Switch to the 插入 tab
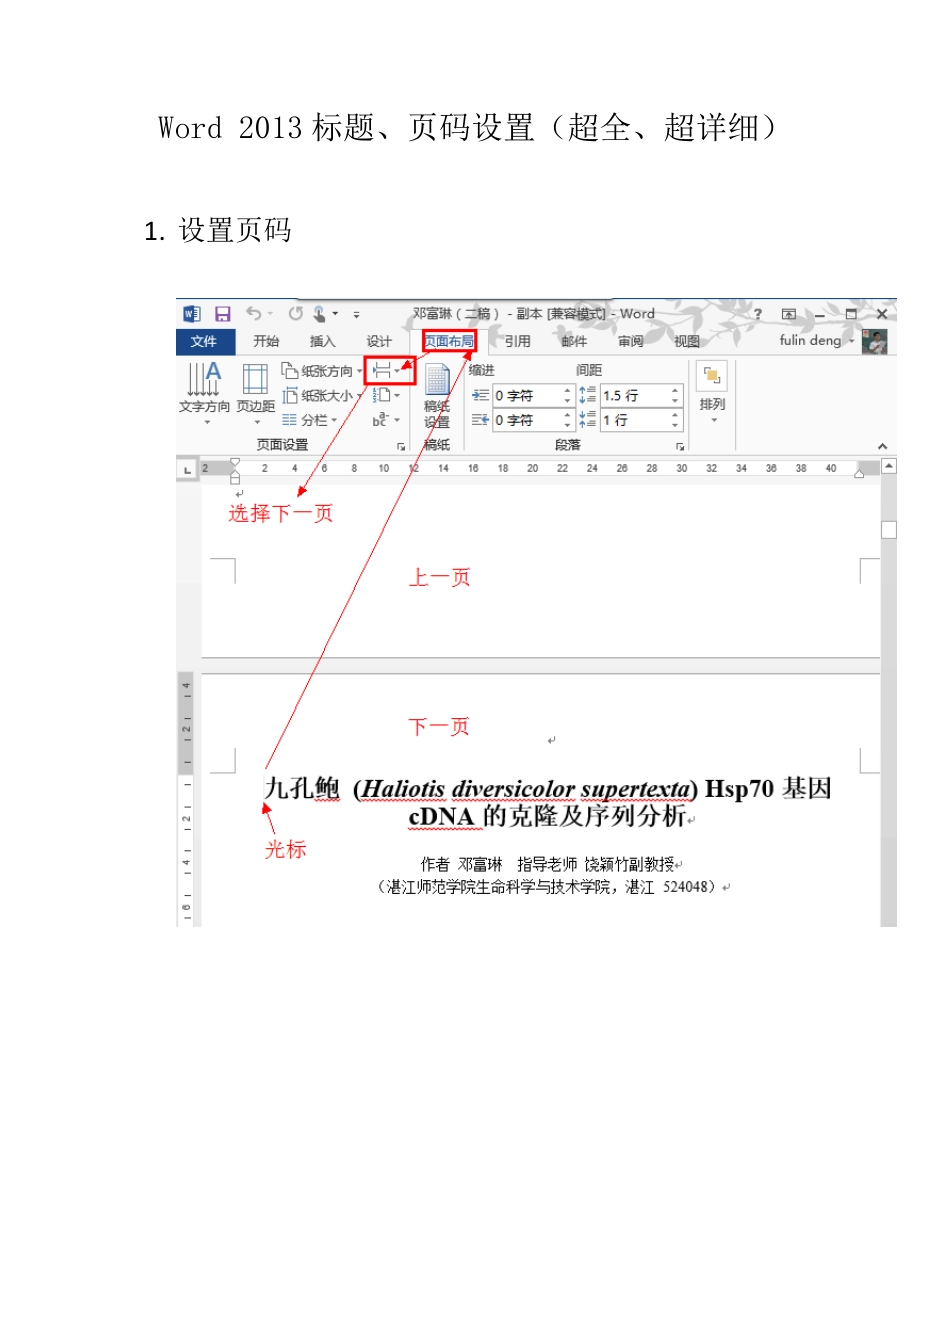950x1344 pixels. pos(322,341)
